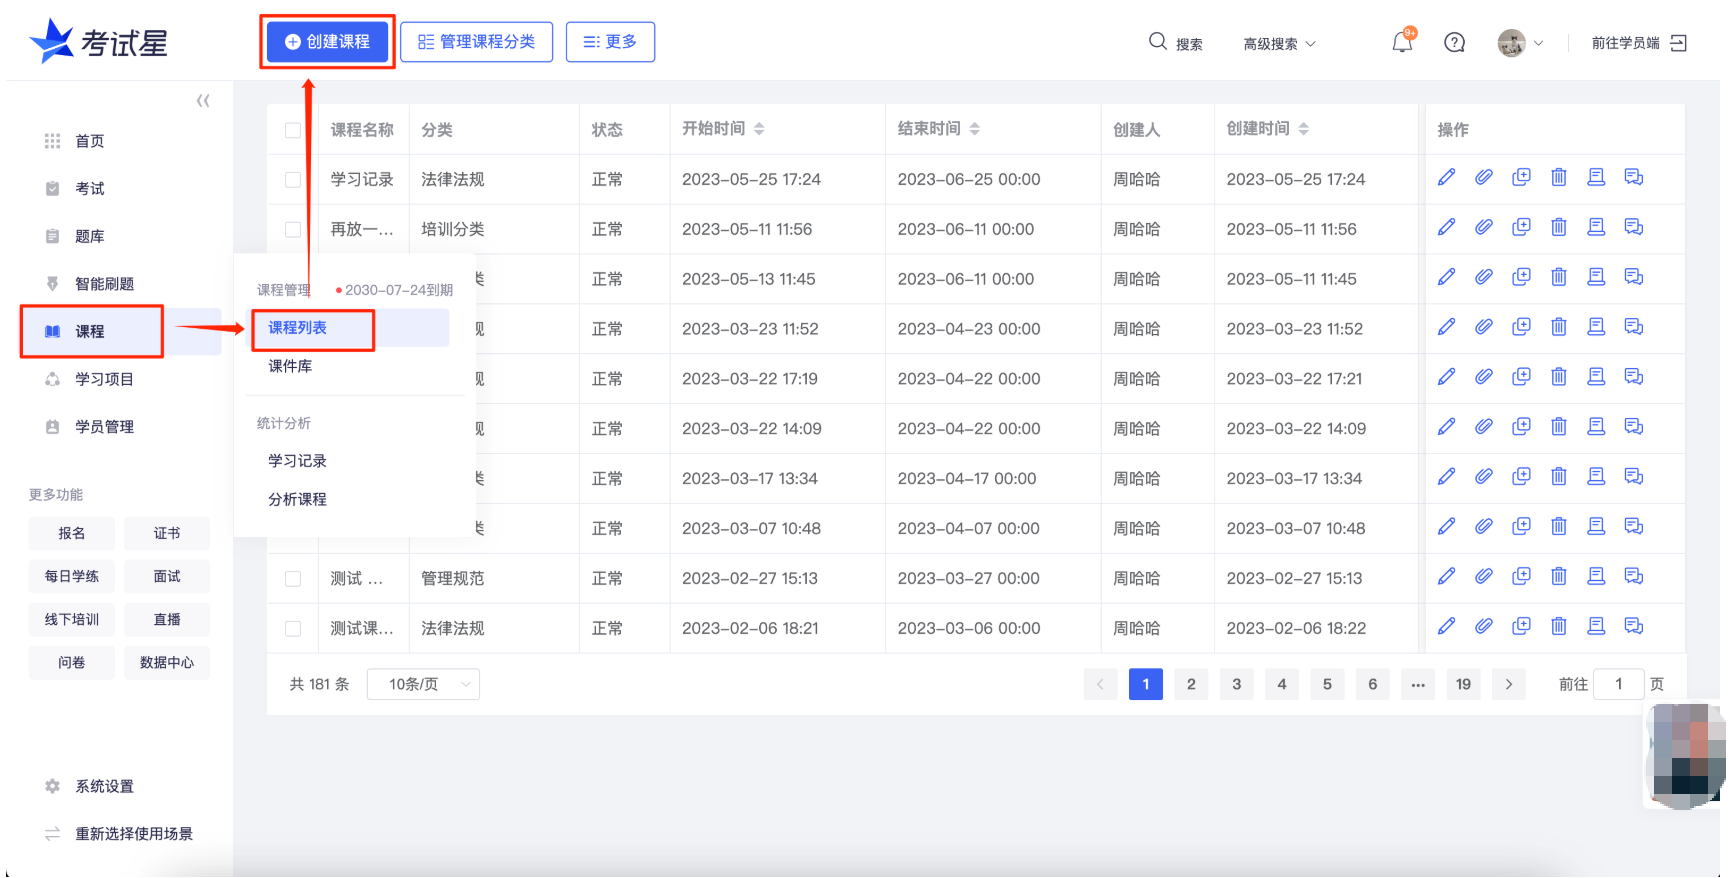
Task: Sort by 开始时间 column header arrows
Action: tap(759, 129)
